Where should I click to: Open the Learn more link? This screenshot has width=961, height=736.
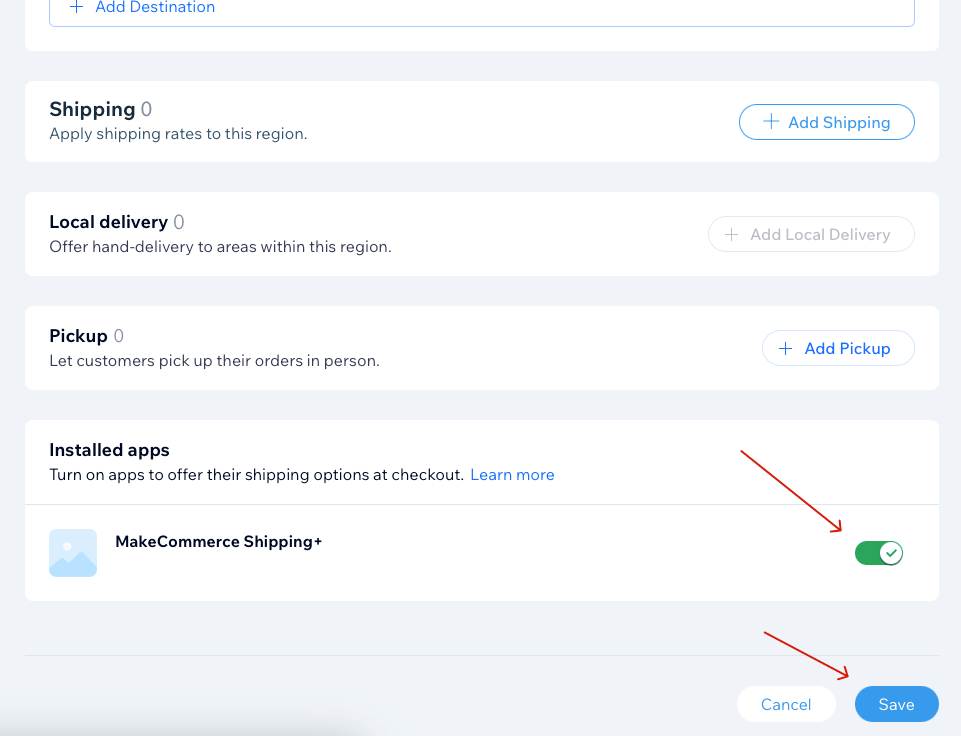(512, 475)
